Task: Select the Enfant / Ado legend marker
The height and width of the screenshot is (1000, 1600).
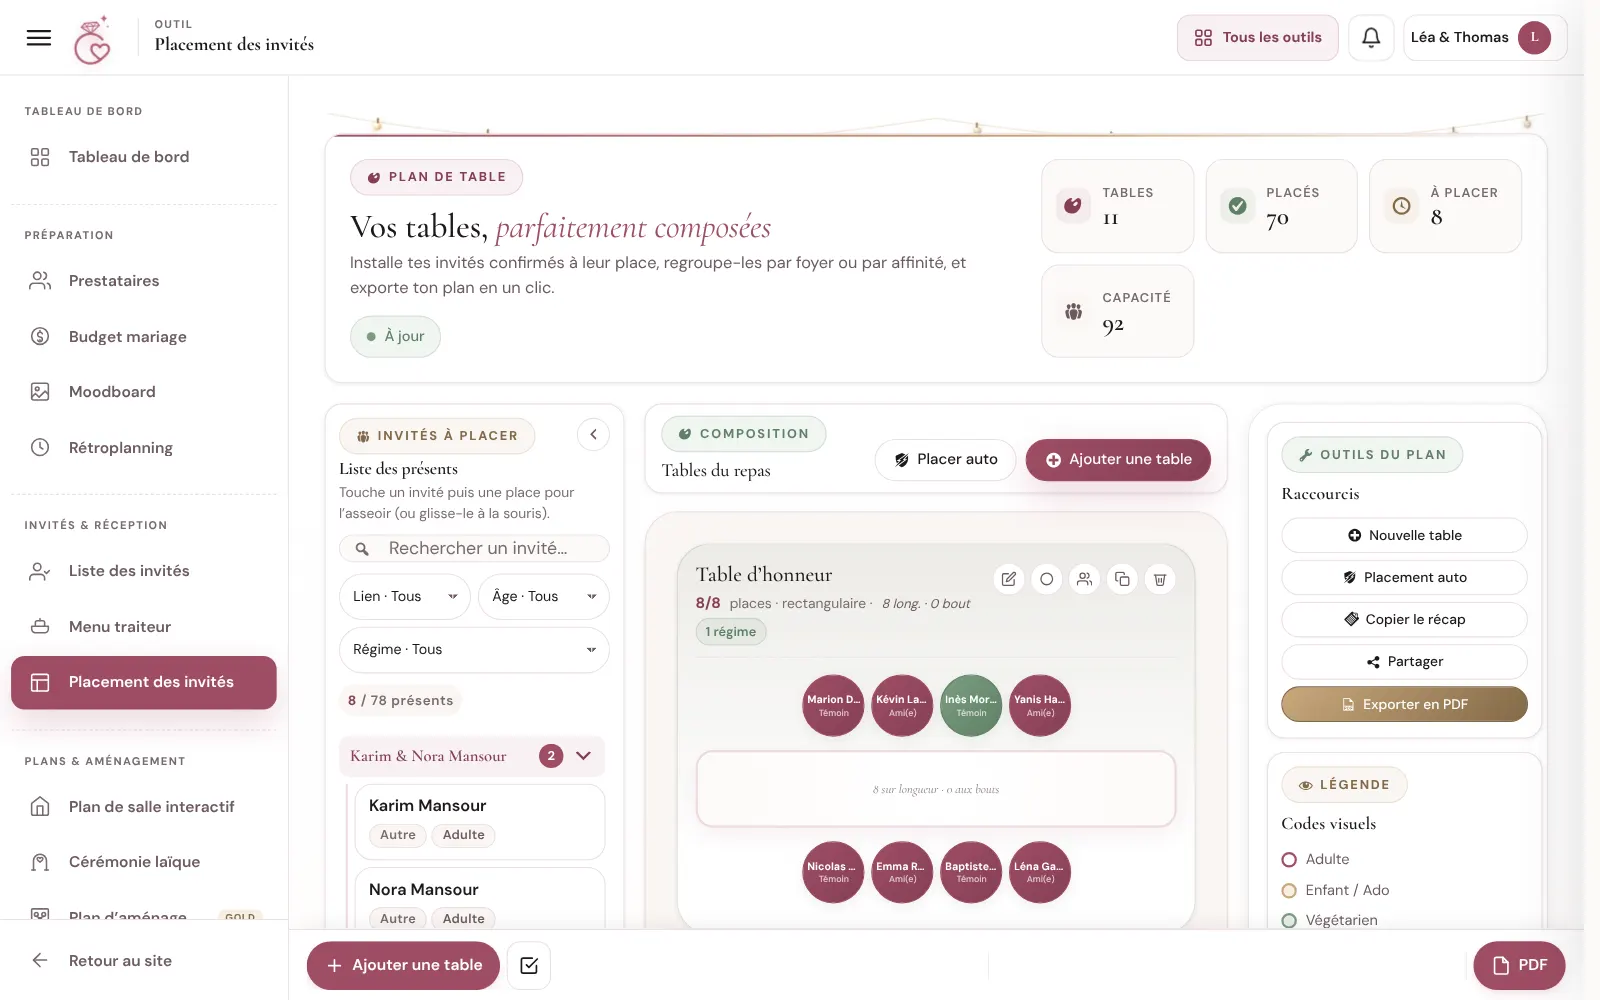Action: 1289,890
